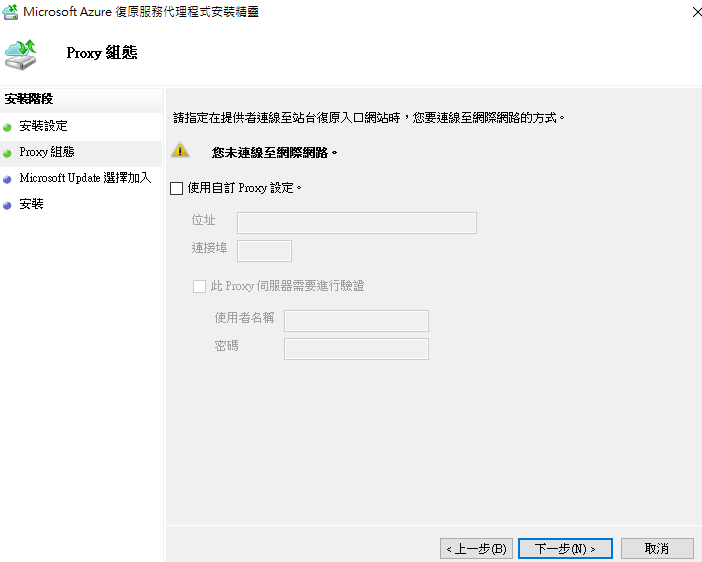The image size is (702, 562).
Task: Click the cloud backup drive header icon
Action: 20,55
